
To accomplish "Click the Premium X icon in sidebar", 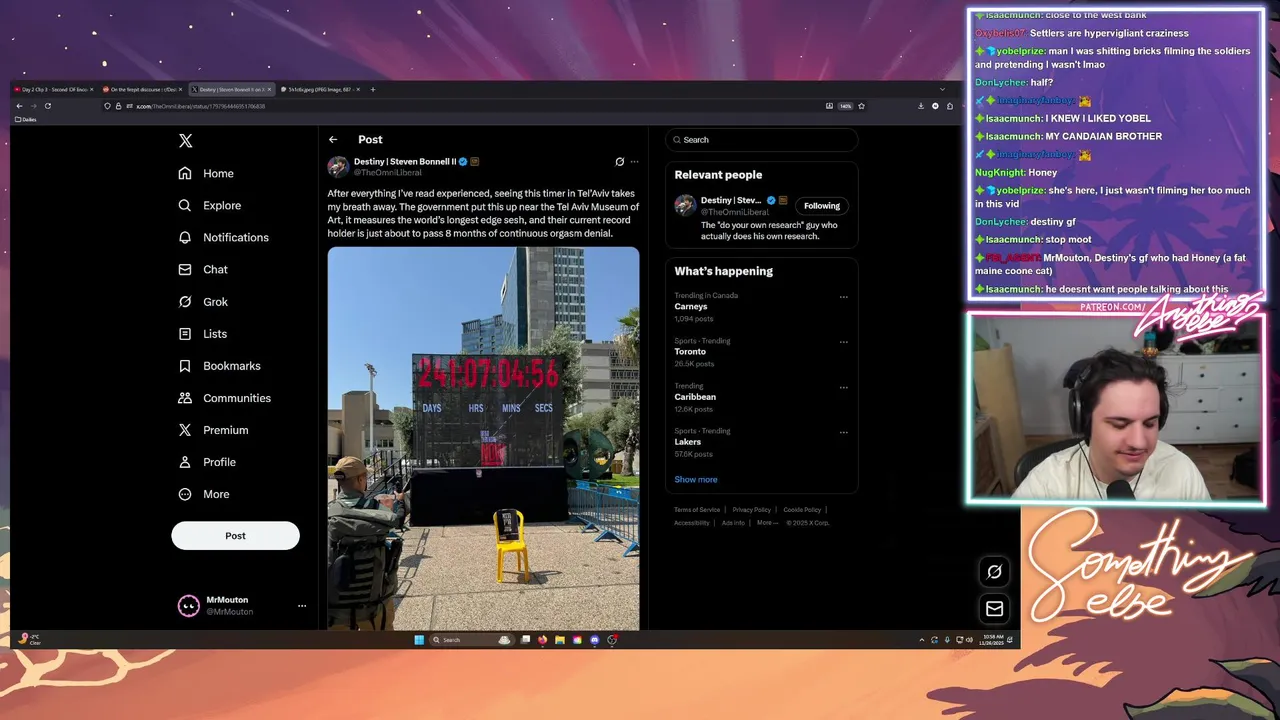I will (185, 430).
